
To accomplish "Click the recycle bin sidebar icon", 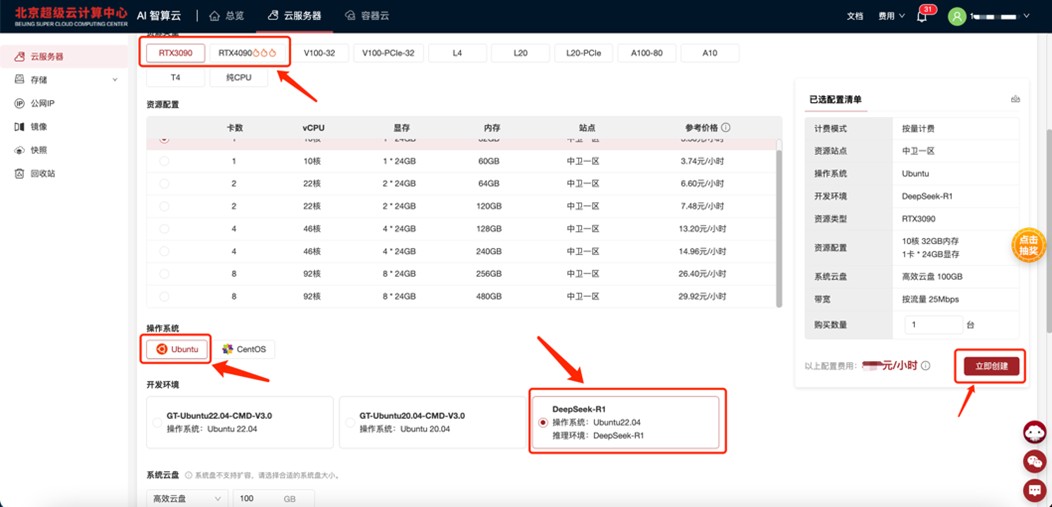I will coord(19,174).
